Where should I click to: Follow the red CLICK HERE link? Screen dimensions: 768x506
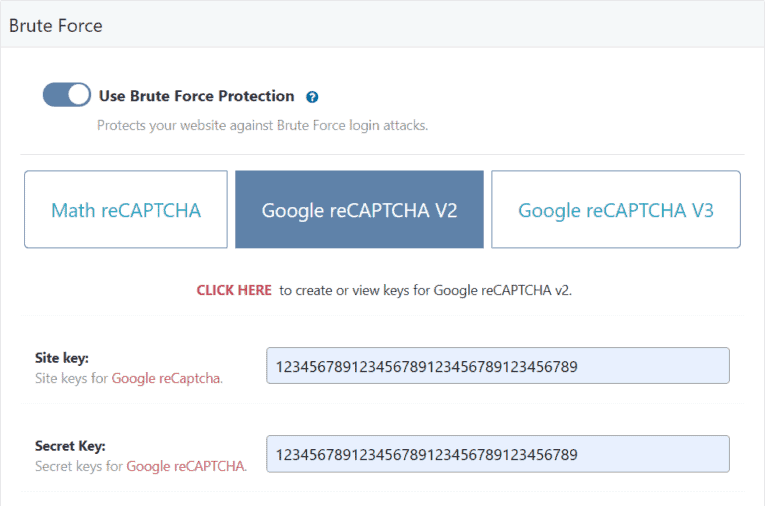click(233, 290)
